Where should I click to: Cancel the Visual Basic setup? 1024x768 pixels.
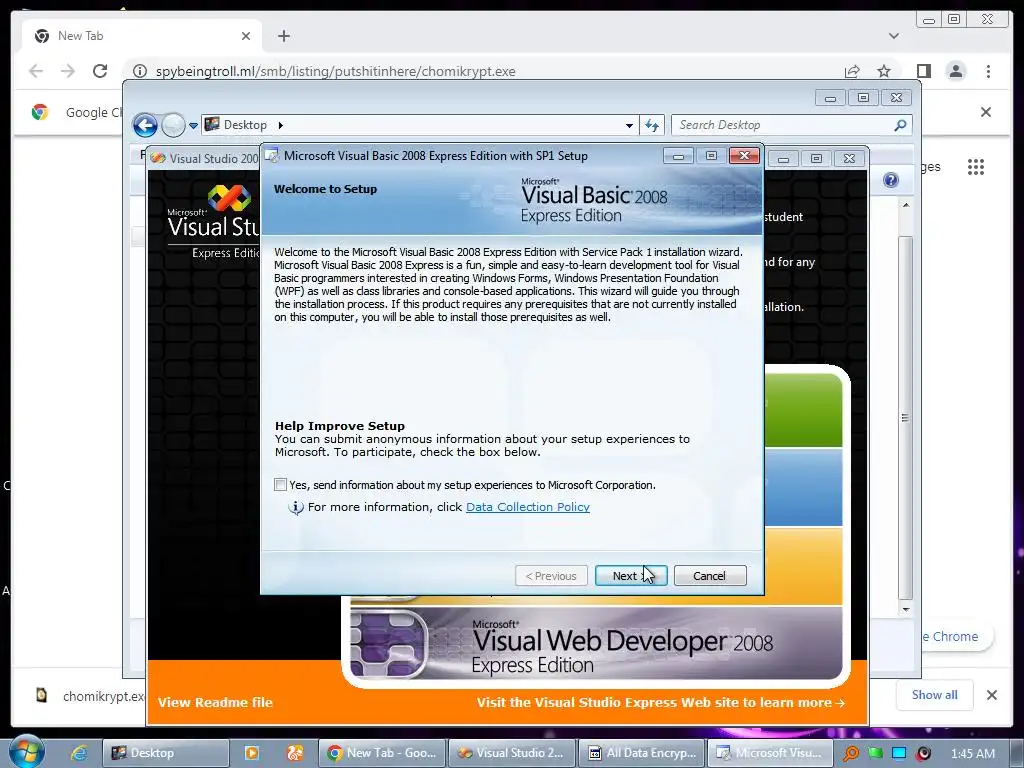710,575
